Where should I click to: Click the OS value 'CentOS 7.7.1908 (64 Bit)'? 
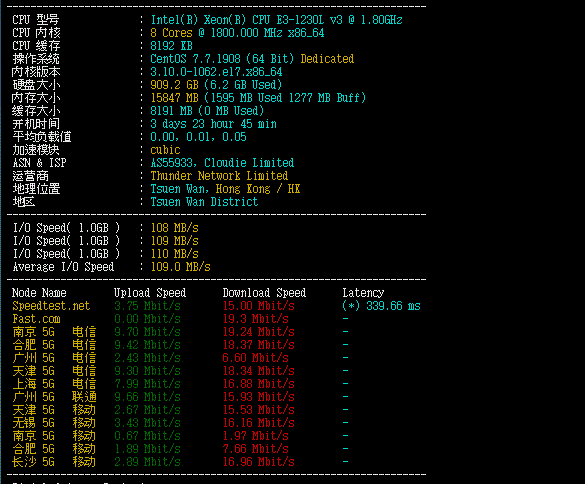coord(222,59)
